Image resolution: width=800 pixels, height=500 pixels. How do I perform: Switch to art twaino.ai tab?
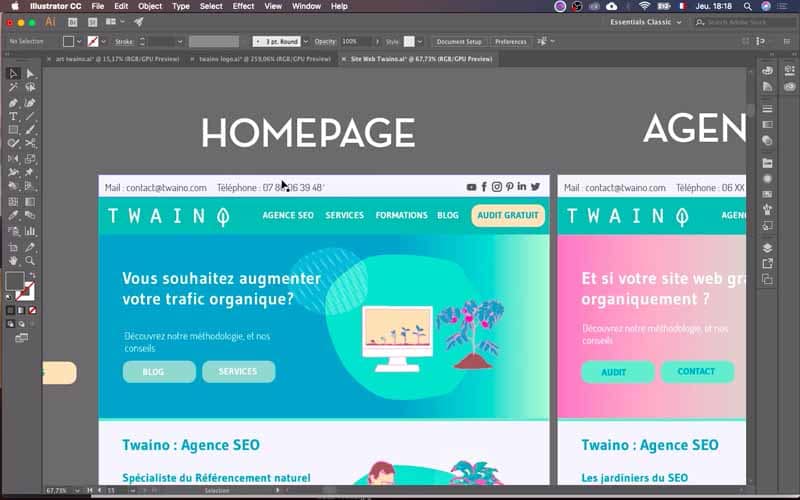coord(117,59)
